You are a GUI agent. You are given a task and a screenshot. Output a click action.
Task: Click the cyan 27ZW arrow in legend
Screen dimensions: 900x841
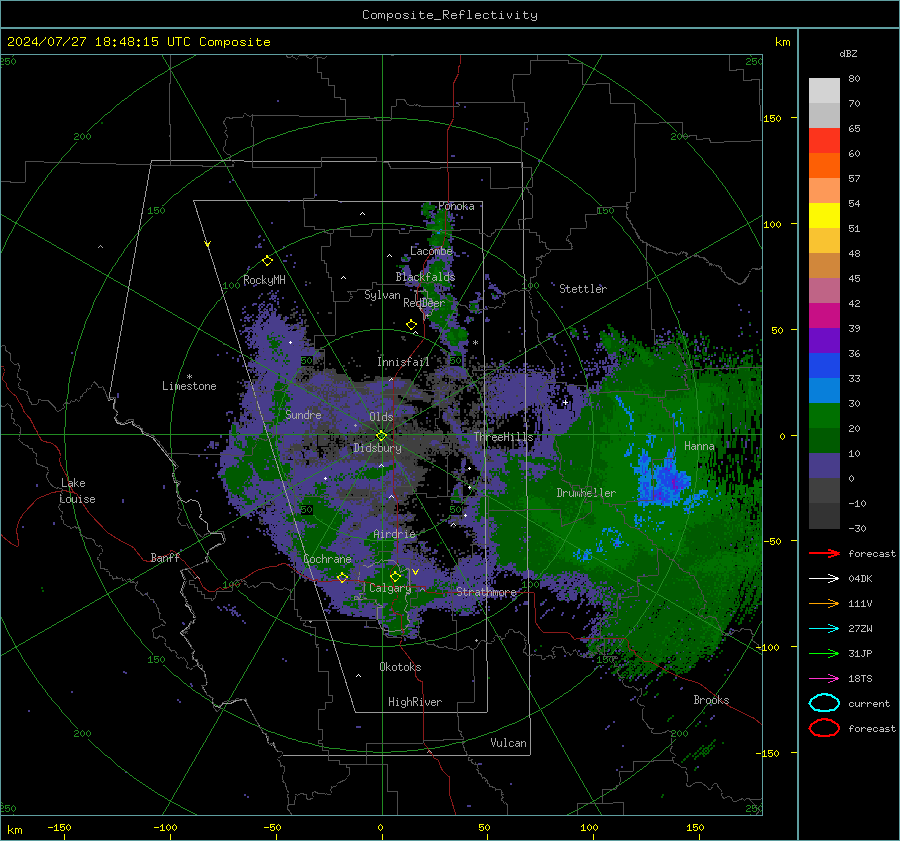(824, 629)
